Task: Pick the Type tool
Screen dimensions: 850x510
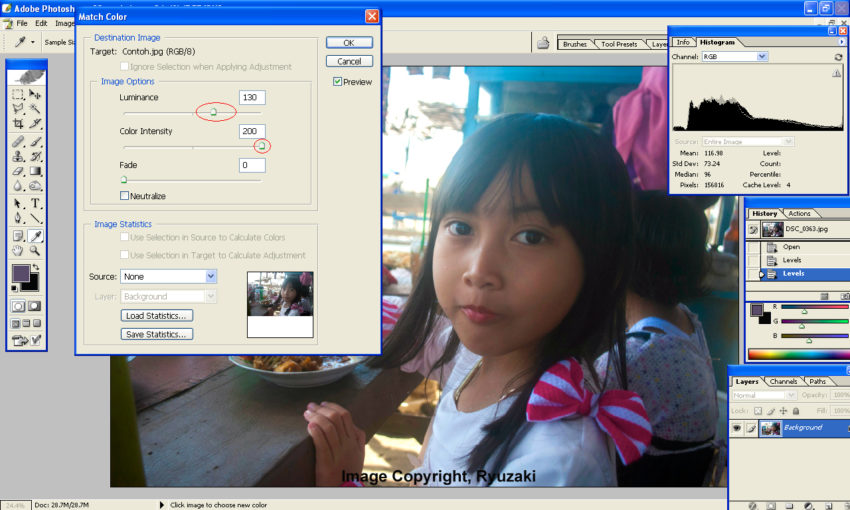Action: [x=35, y=203]
